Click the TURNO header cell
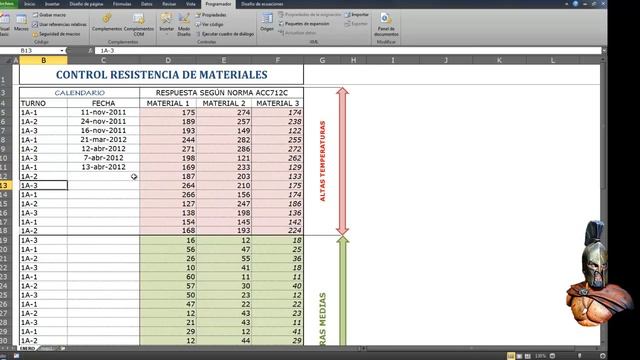Screen dimensions: 640x360 tap(43, 103)
